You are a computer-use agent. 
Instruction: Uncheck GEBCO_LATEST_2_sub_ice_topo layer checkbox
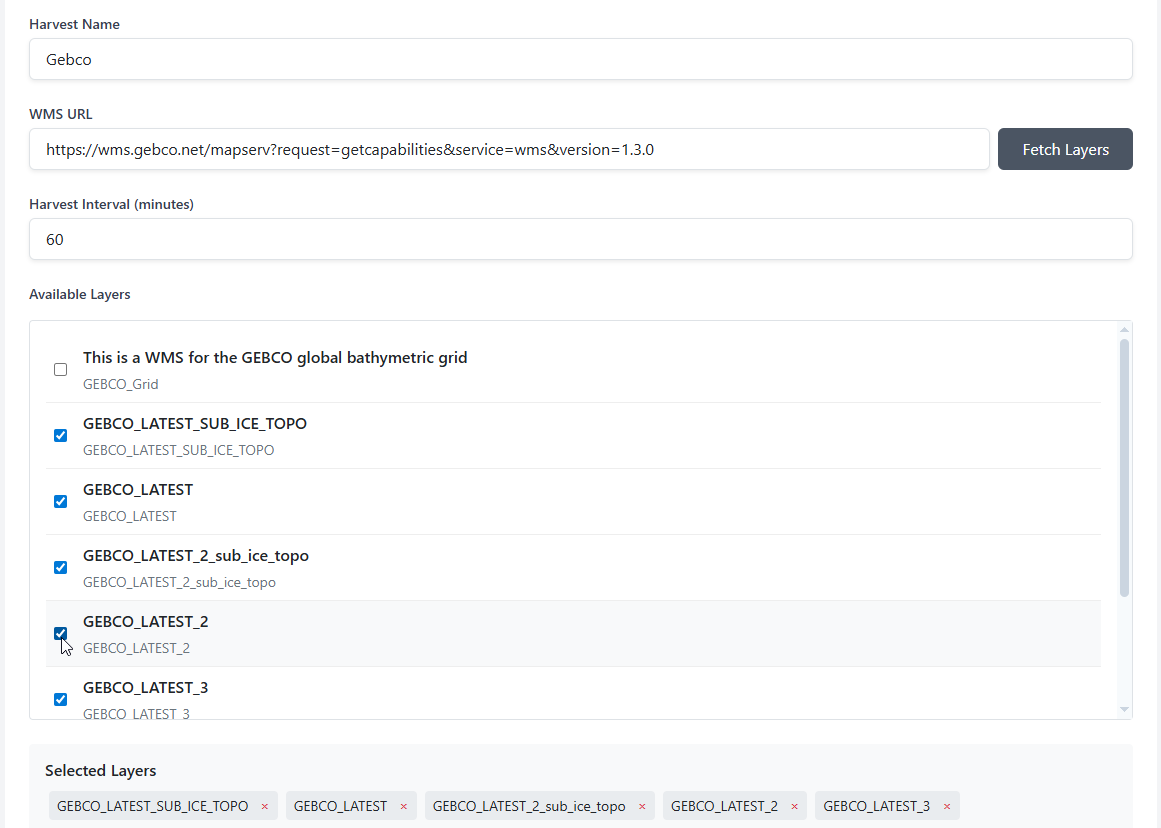[x=61, y=568]
